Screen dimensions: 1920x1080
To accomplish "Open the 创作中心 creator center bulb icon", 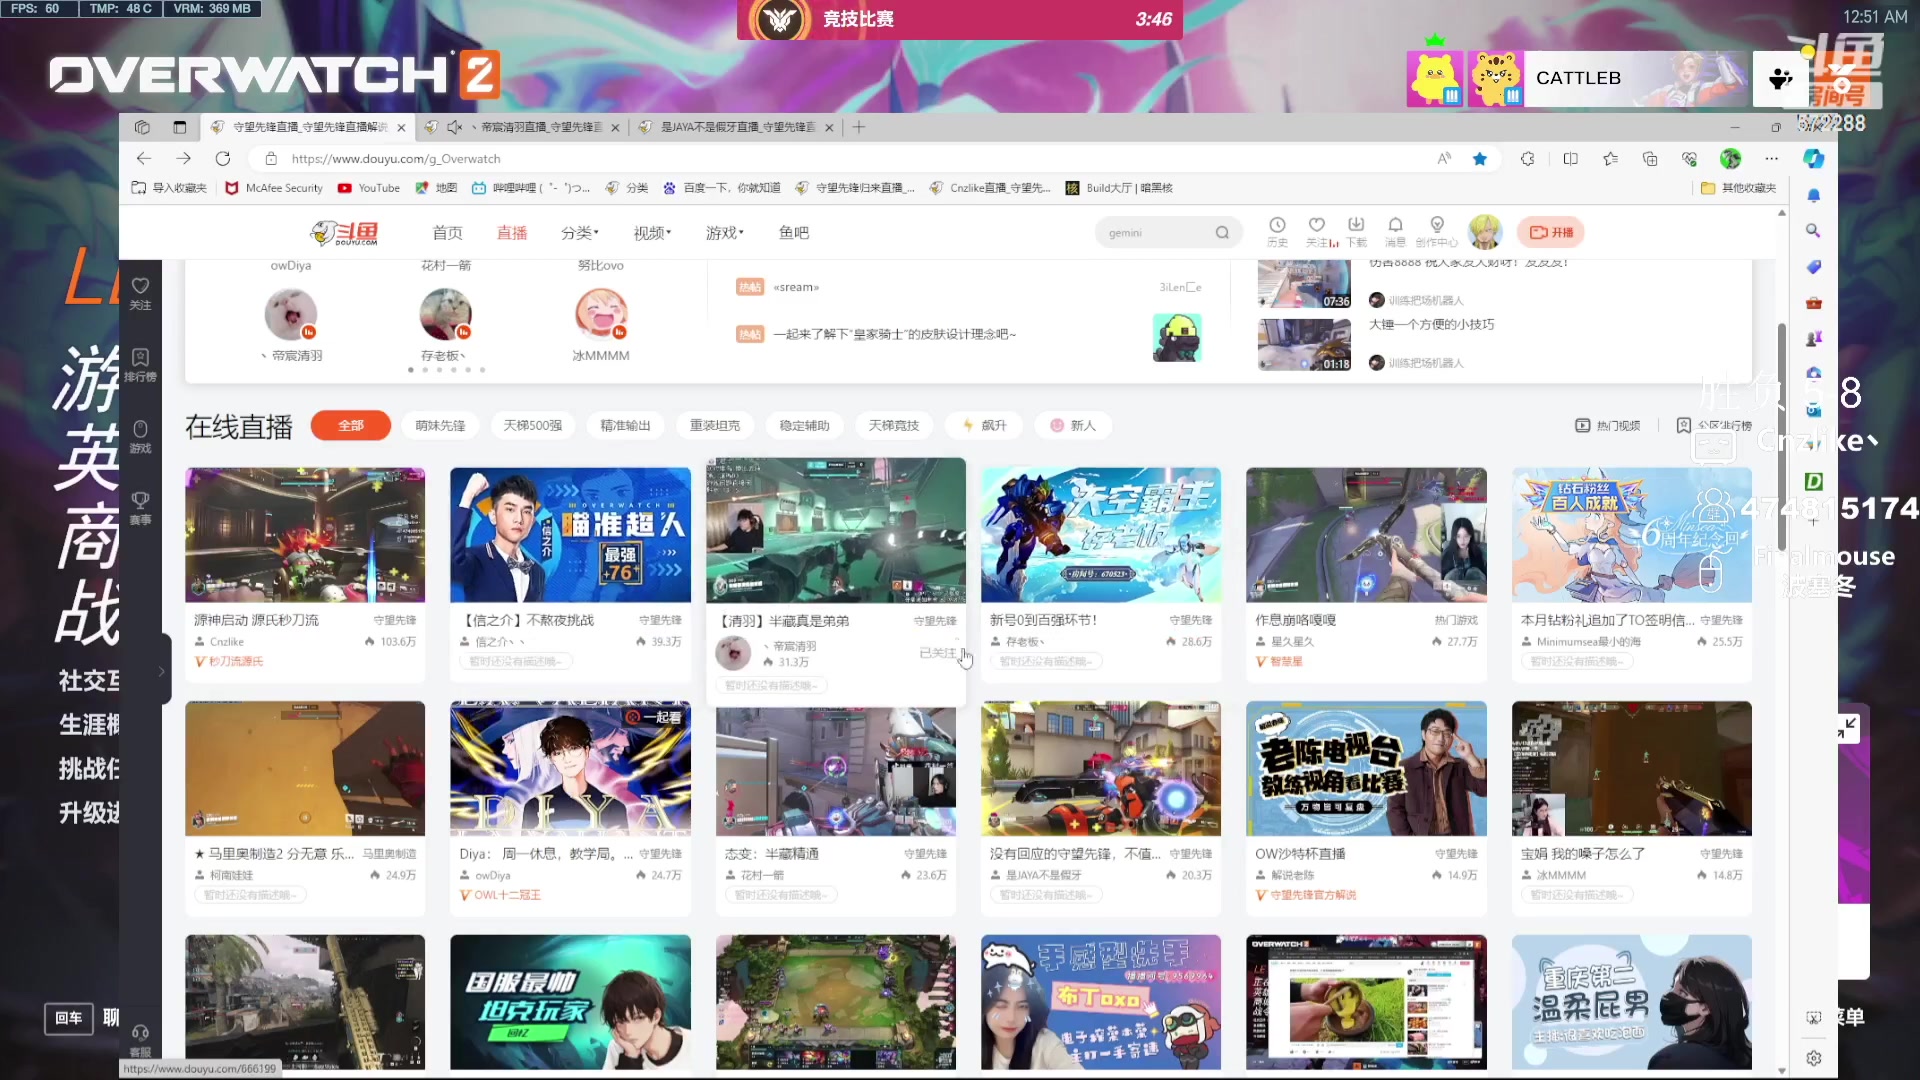I will [1437, 231].
